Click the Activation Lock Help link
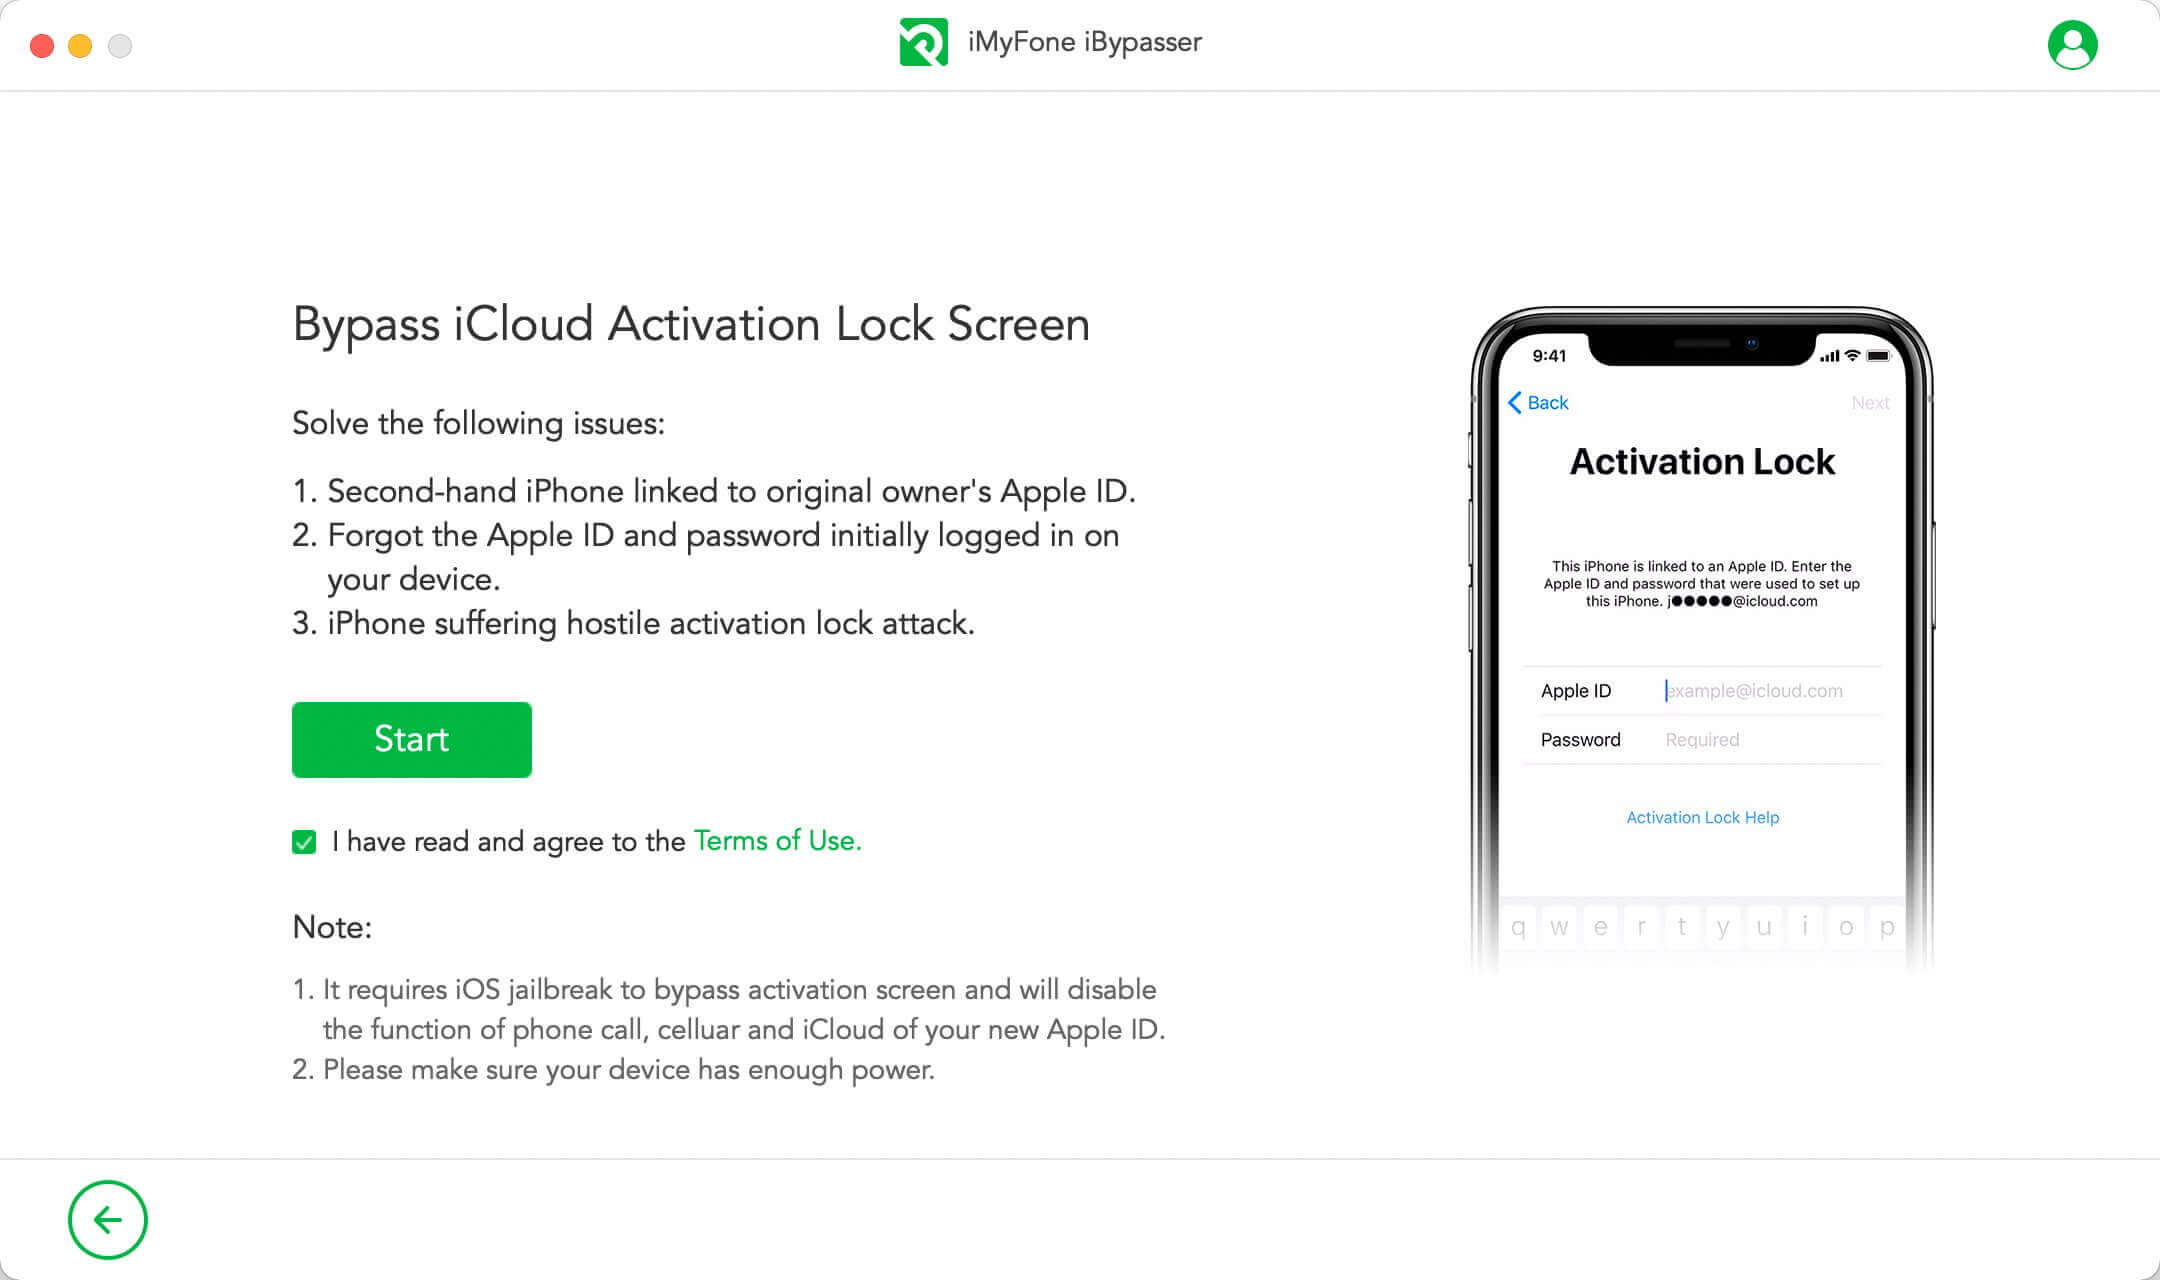Screen dimensions: 2160x1280 tap(1702, 817)
